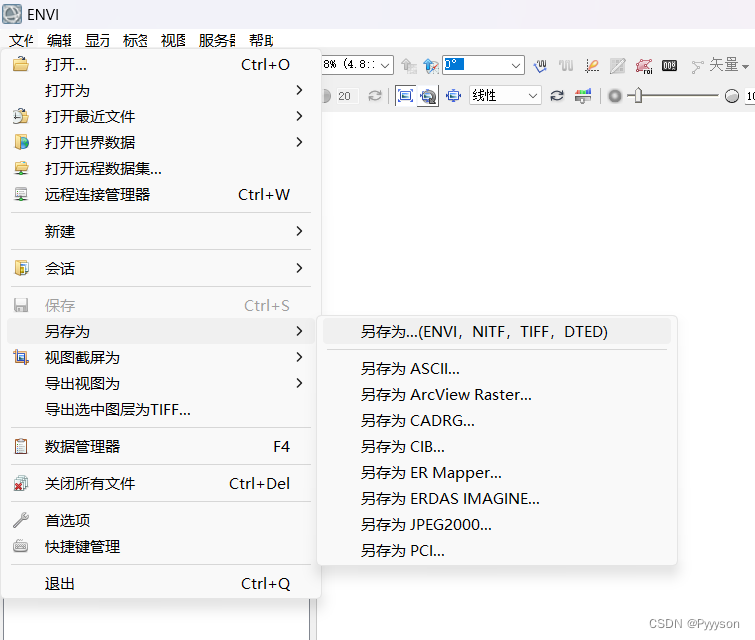Click the cursor value counter icon
The height and width of the screenshot is (640, 755).
(669, 65)
